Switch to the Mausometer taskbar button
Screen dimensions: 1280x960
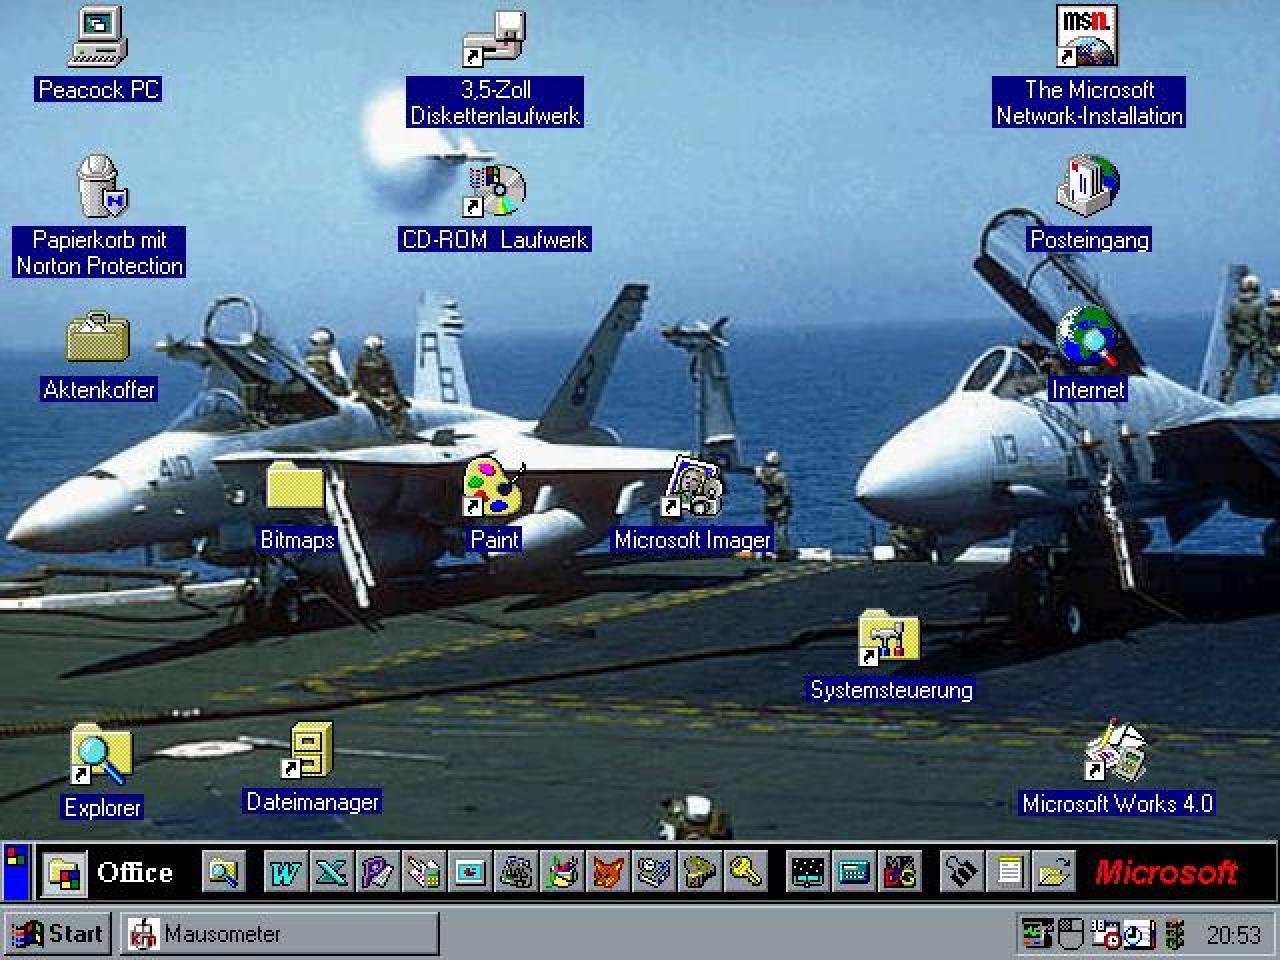(278, 934)
